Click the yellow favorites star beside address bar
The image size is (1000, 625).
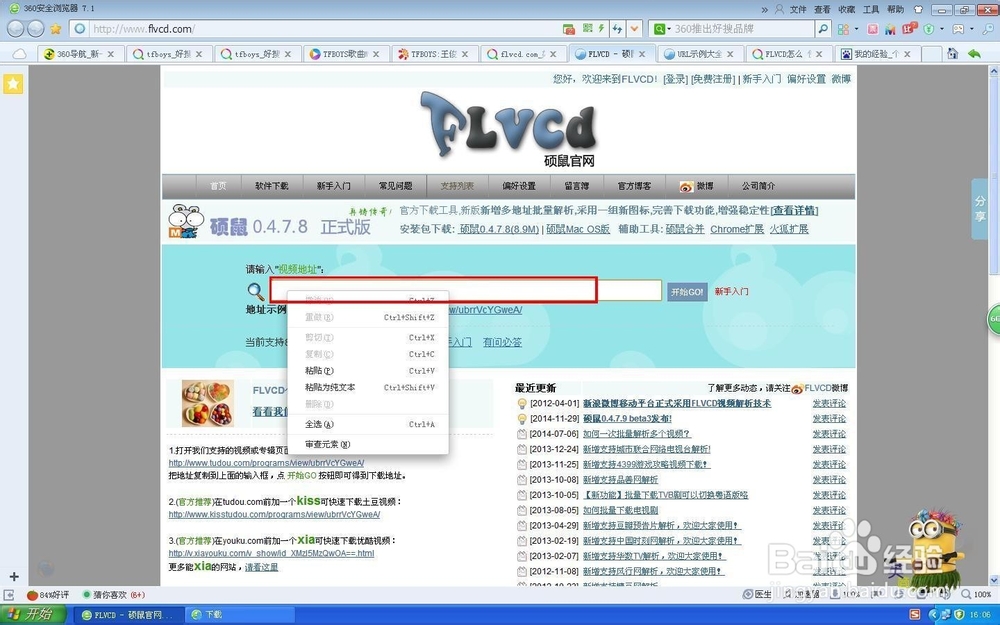click(56, 29)
